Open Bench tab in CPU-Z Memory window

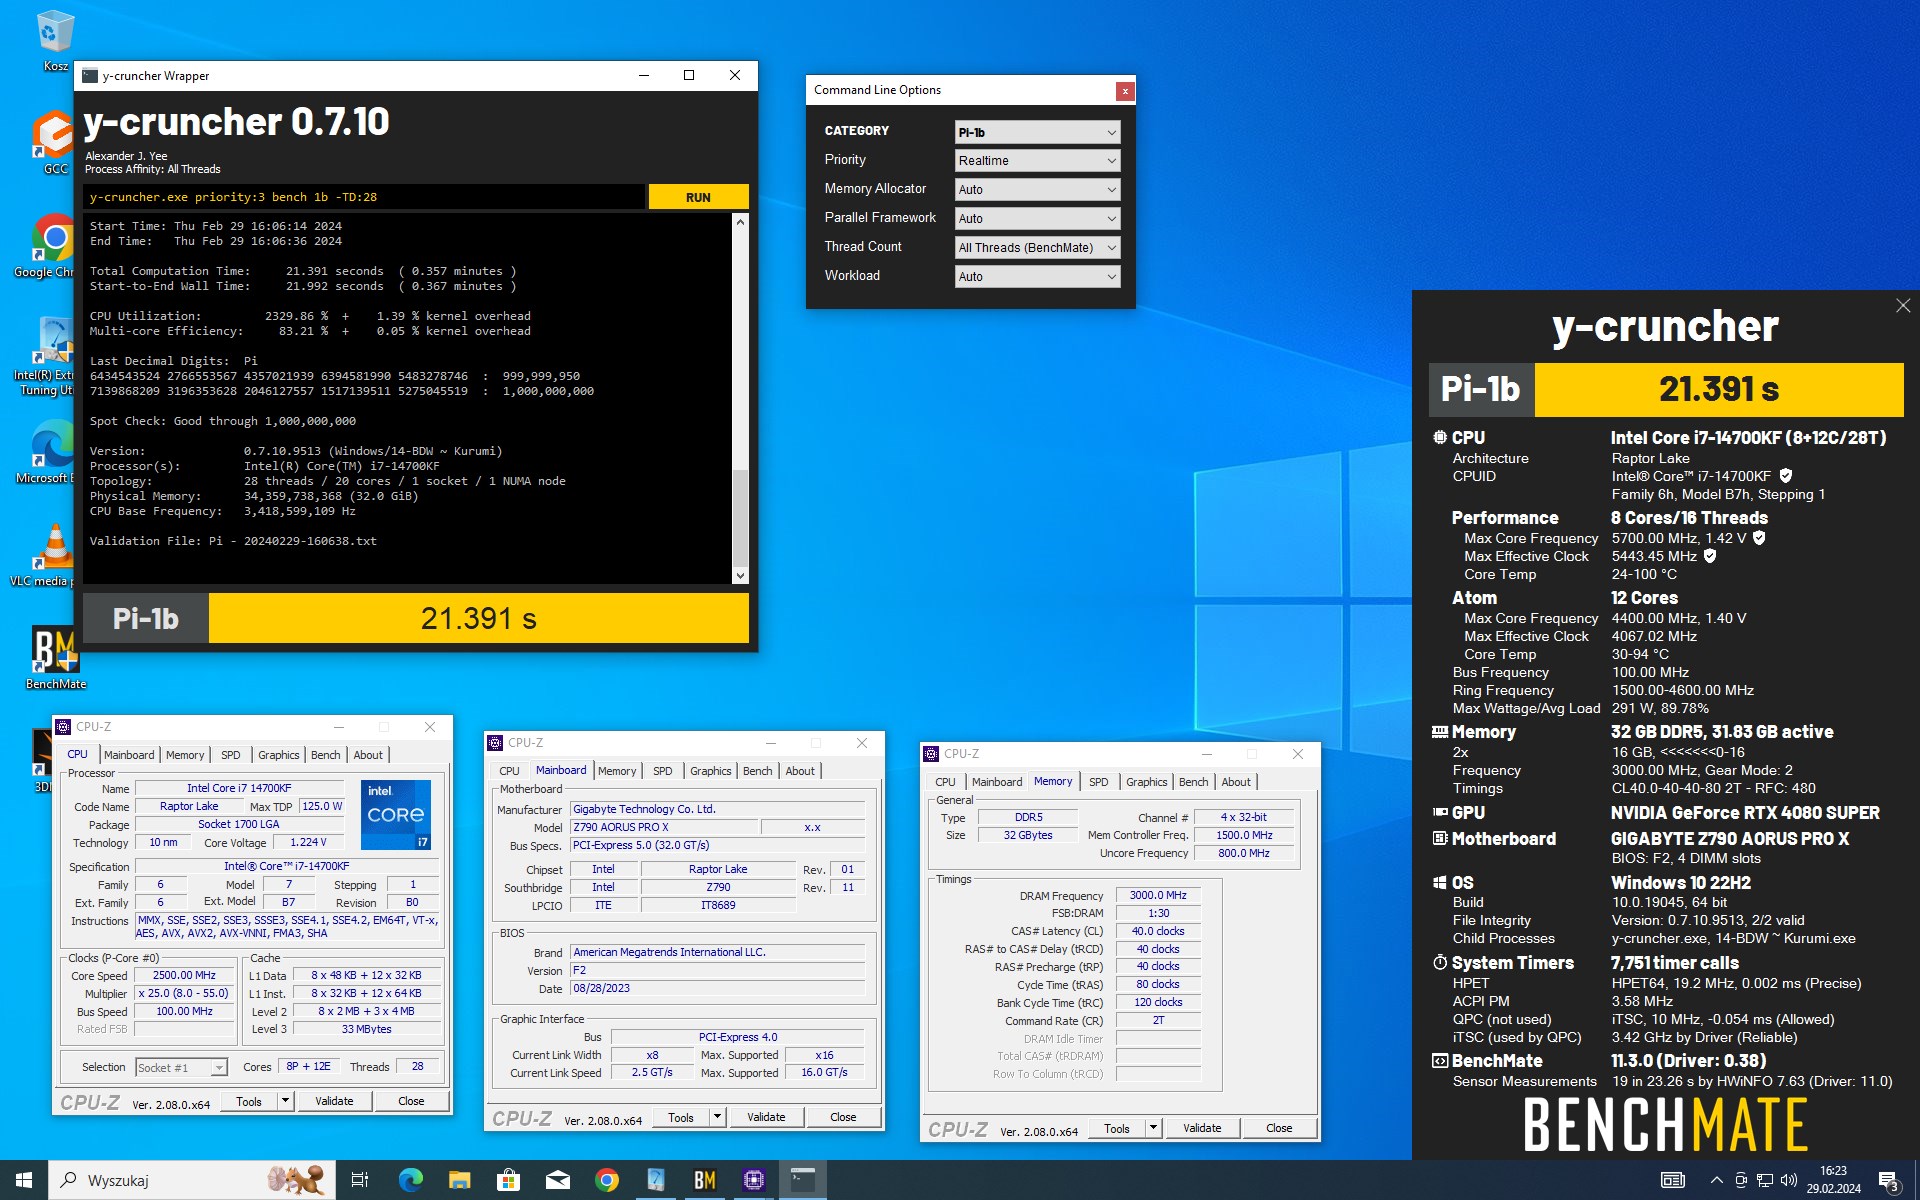coord(1193,782)
